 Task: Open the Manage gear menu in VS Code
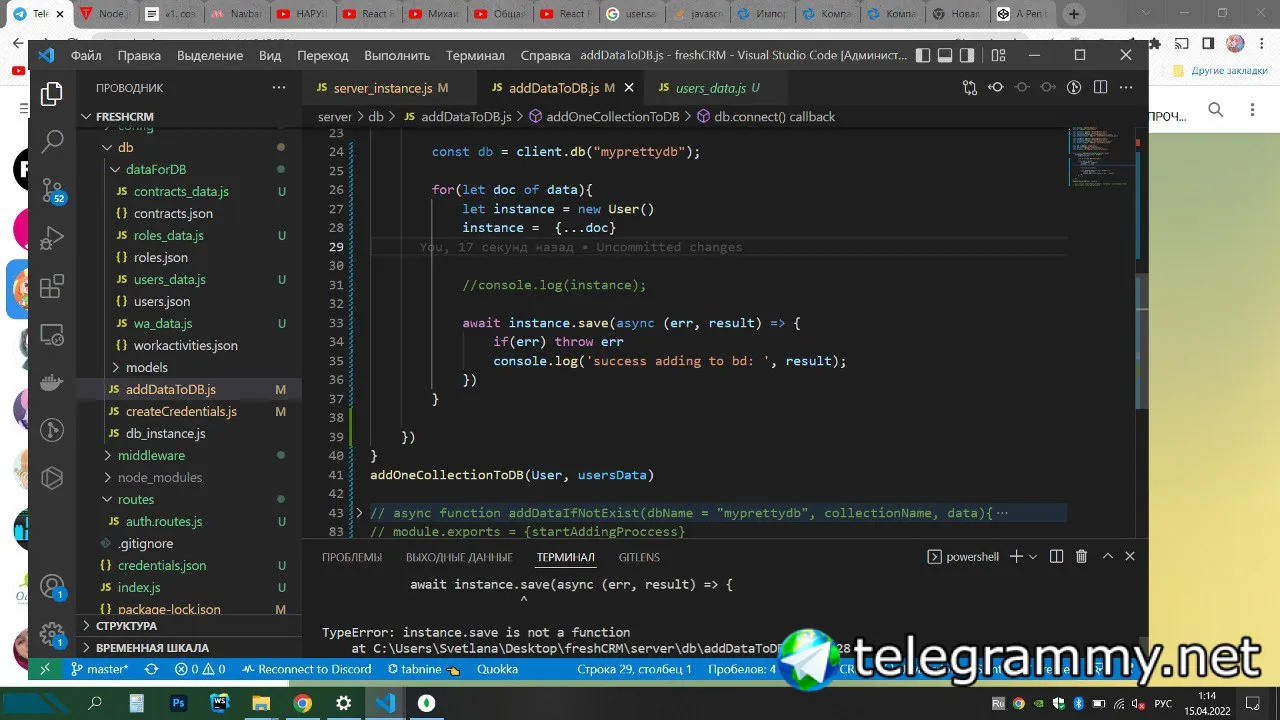click(x=52, y=635)
